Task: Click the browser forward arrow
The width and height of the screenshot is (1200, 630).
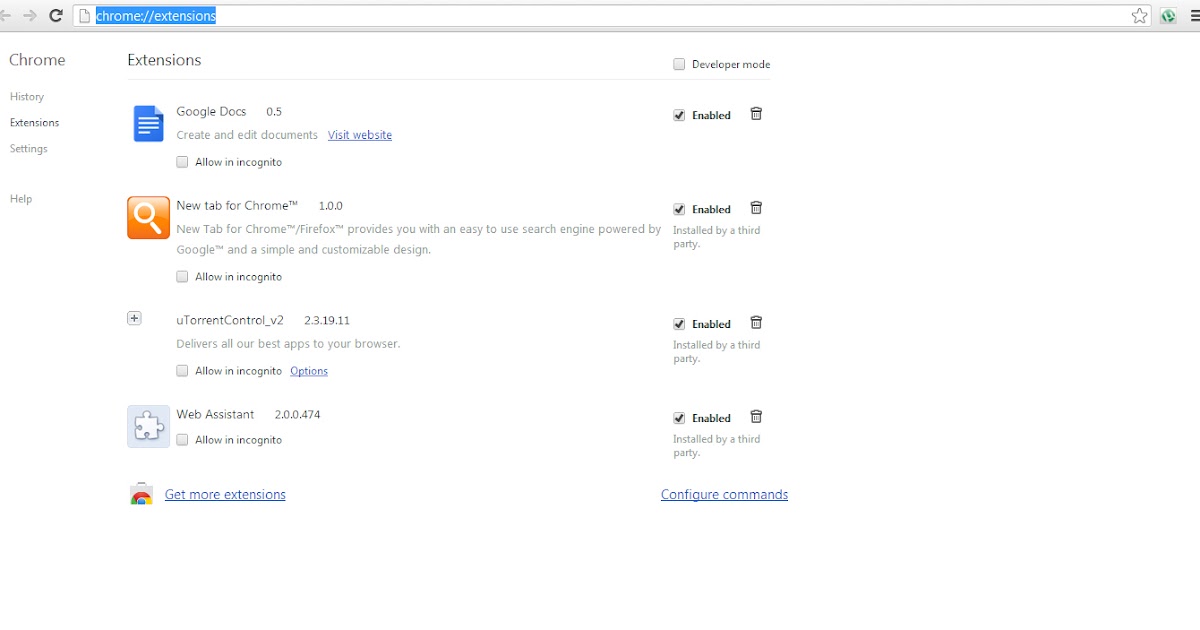Action: pyautogui.click(x=30, y=15)
